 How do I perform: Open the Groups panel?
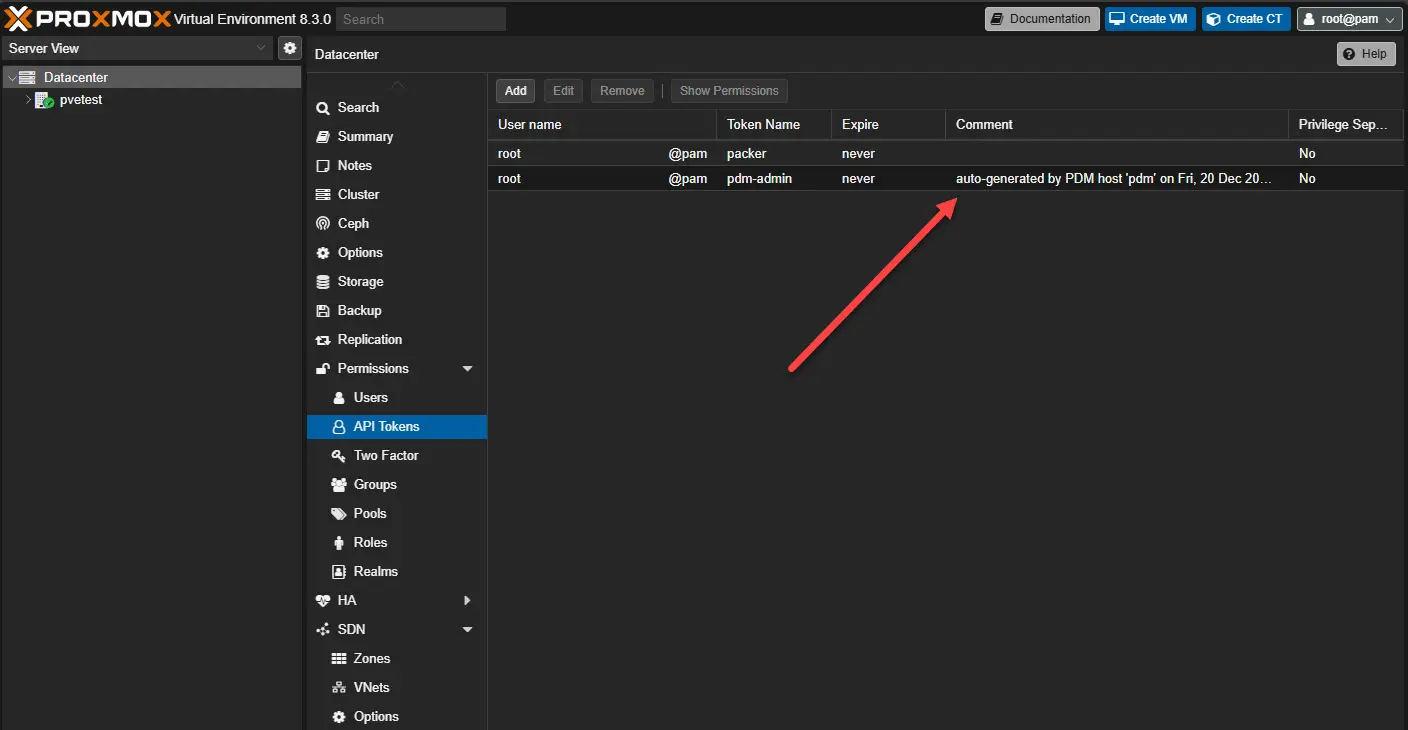point(373,484)
